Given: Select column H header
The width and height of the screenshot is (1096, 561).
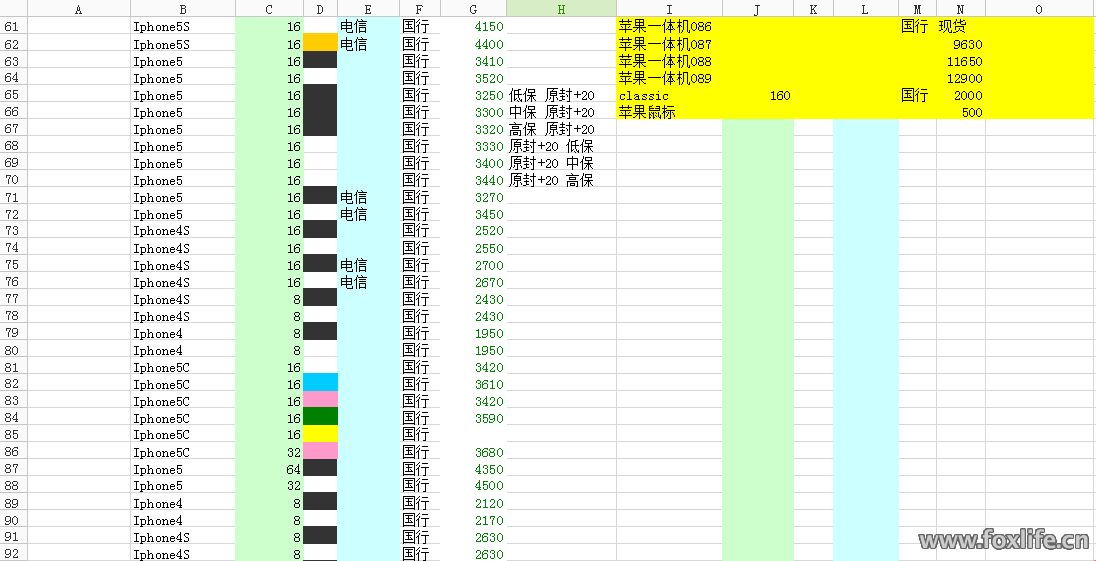Looking at the screenshot, I should (561, 9).
